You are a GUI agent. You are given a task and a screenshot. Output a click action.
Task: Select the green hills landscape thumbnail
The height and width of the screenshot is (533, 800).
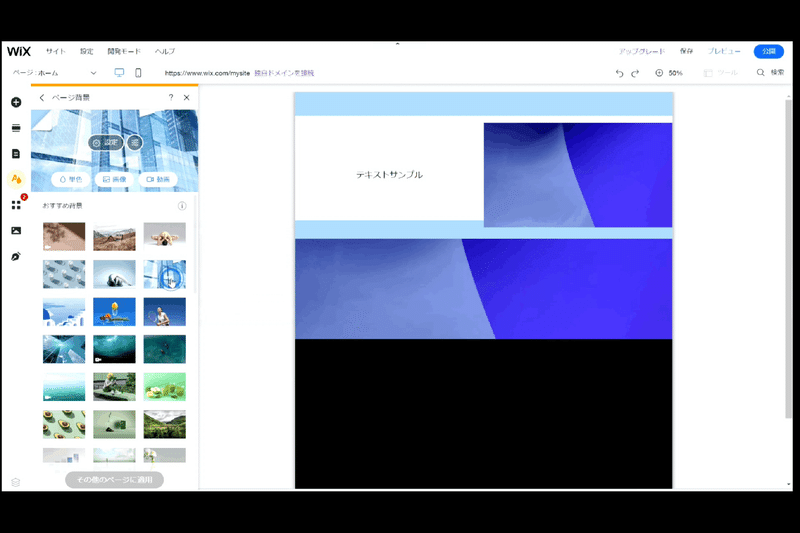pyautogui.click(x=165, y=424)
